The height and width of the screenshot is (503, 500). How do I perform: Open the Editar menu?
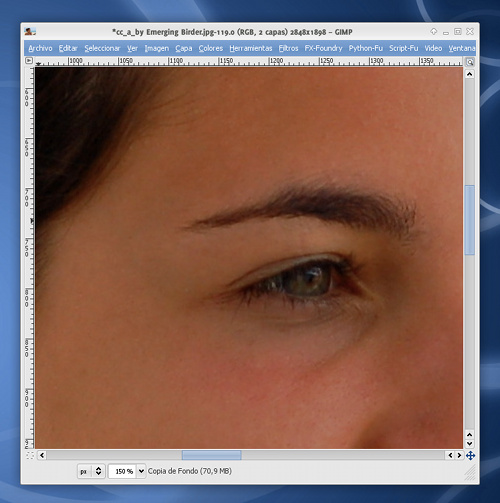pyautogui.click(x=68, y=48)
